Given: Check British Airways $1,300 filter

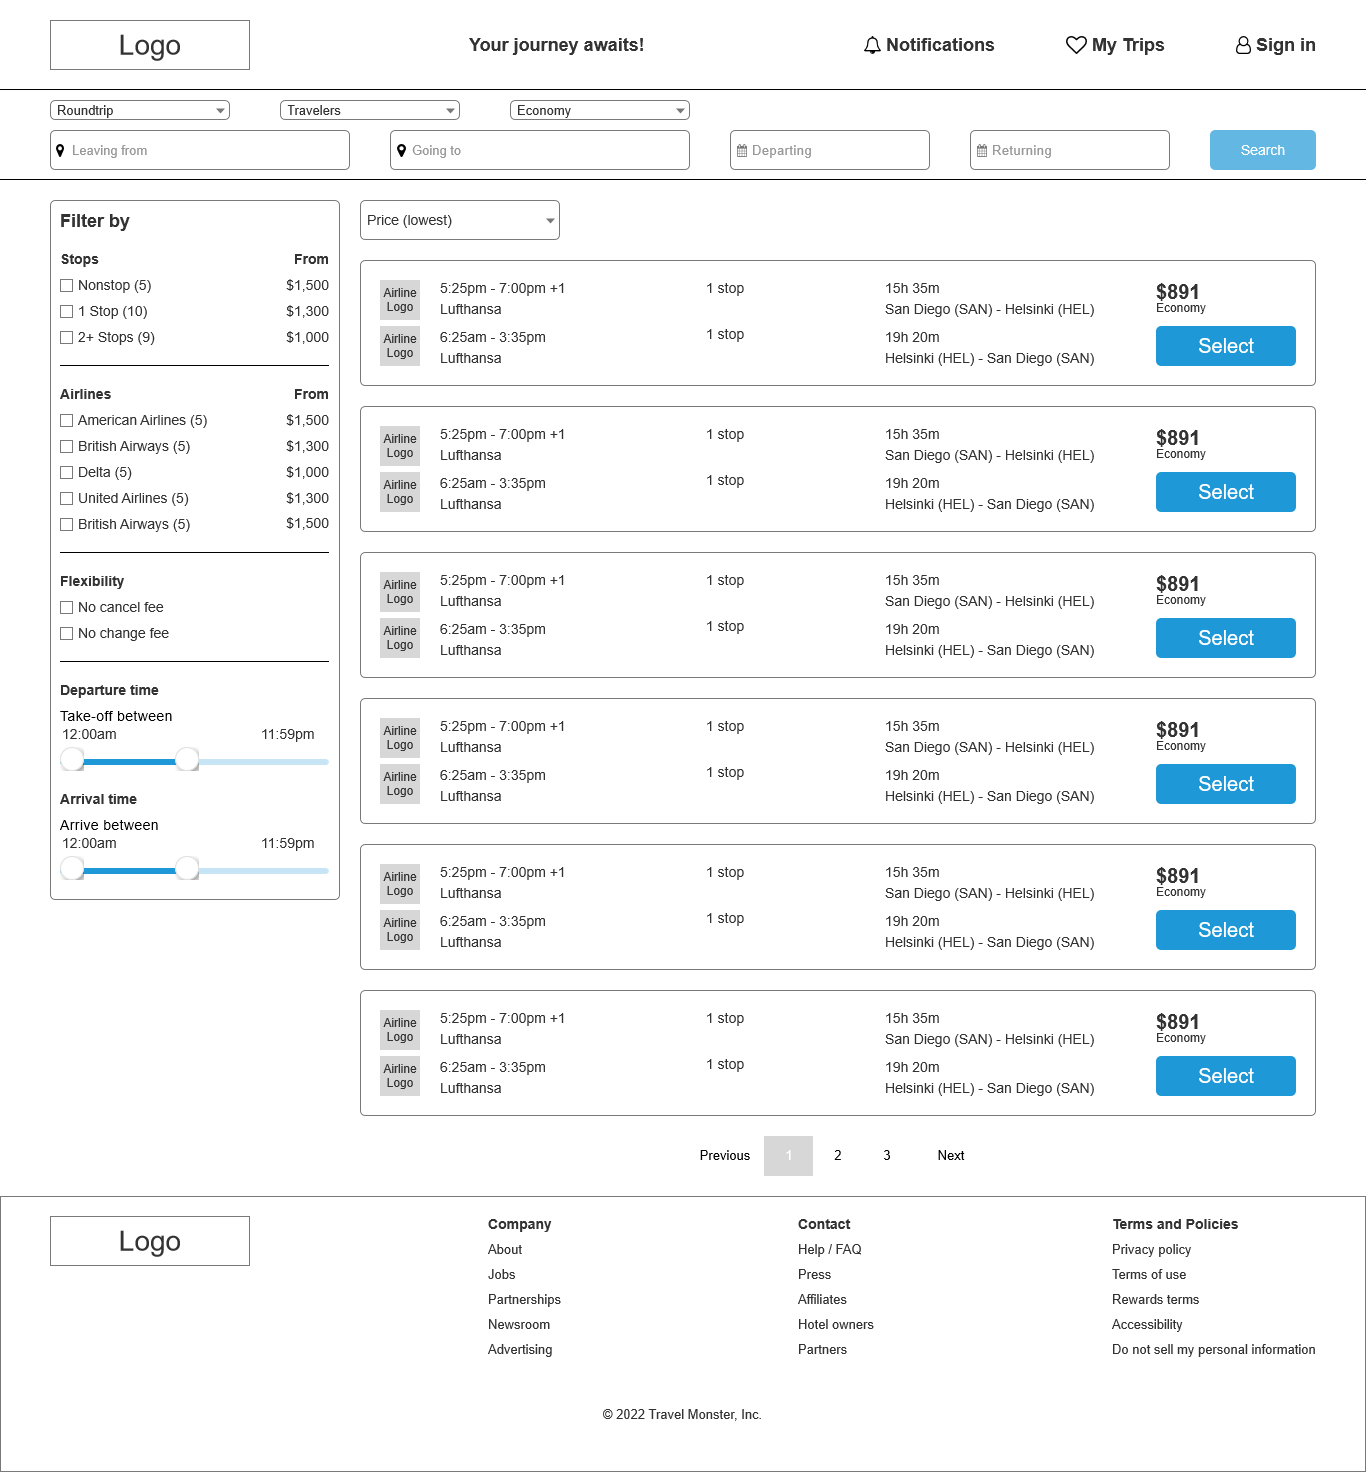Looking at the screenshot, I should pyautogui.click(x=67, y=446).
